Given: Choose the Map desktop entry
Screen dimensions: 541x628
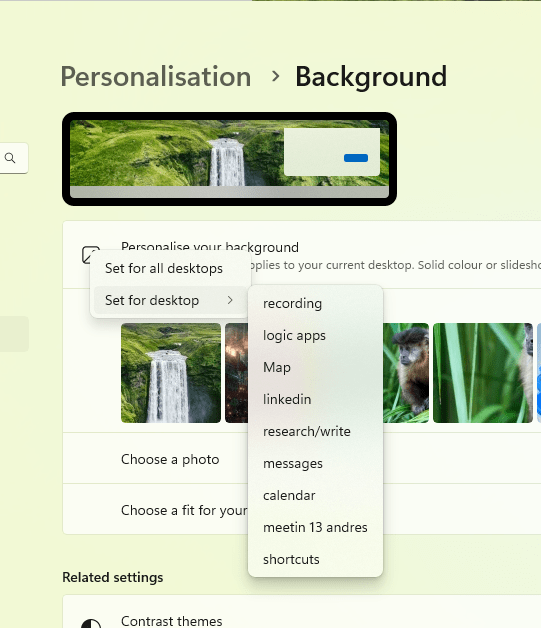Looking at the screenshot, I should [316, 367].
